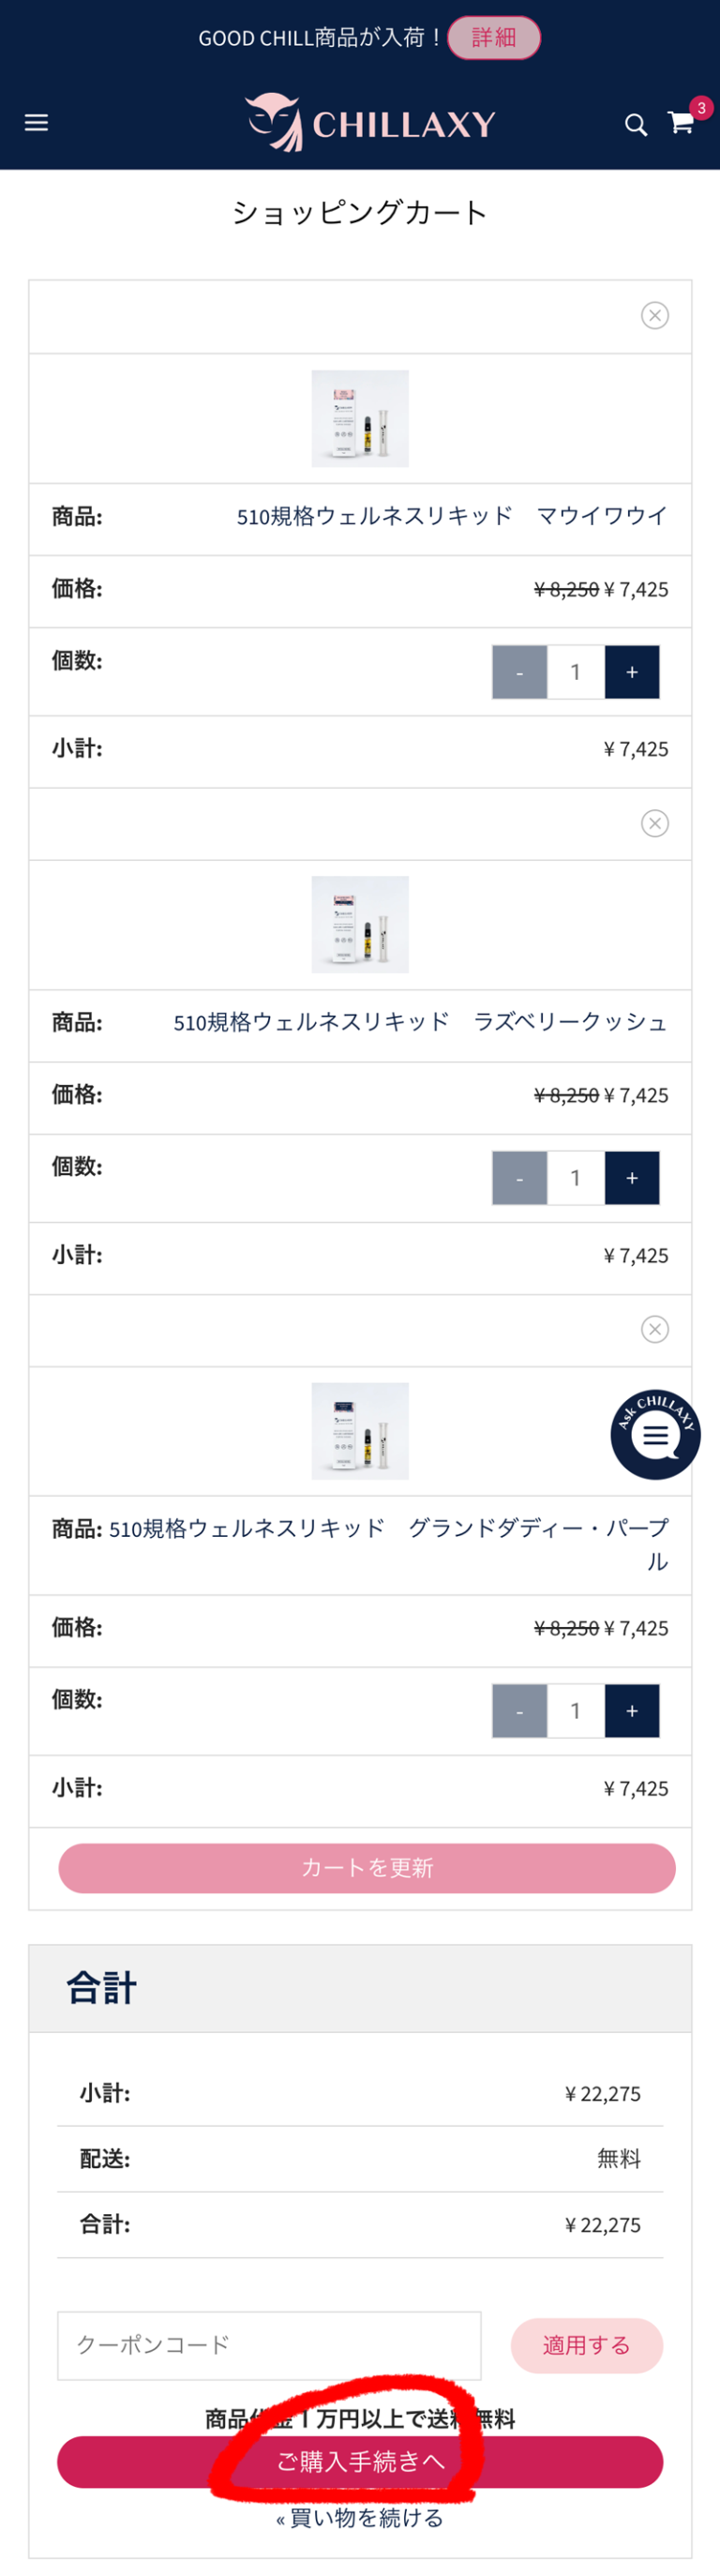Screen dimensions: 720x2576
Task: Decrease ラズベリークッシュ quantity with minus button
Action: [x=519, y=1178]
